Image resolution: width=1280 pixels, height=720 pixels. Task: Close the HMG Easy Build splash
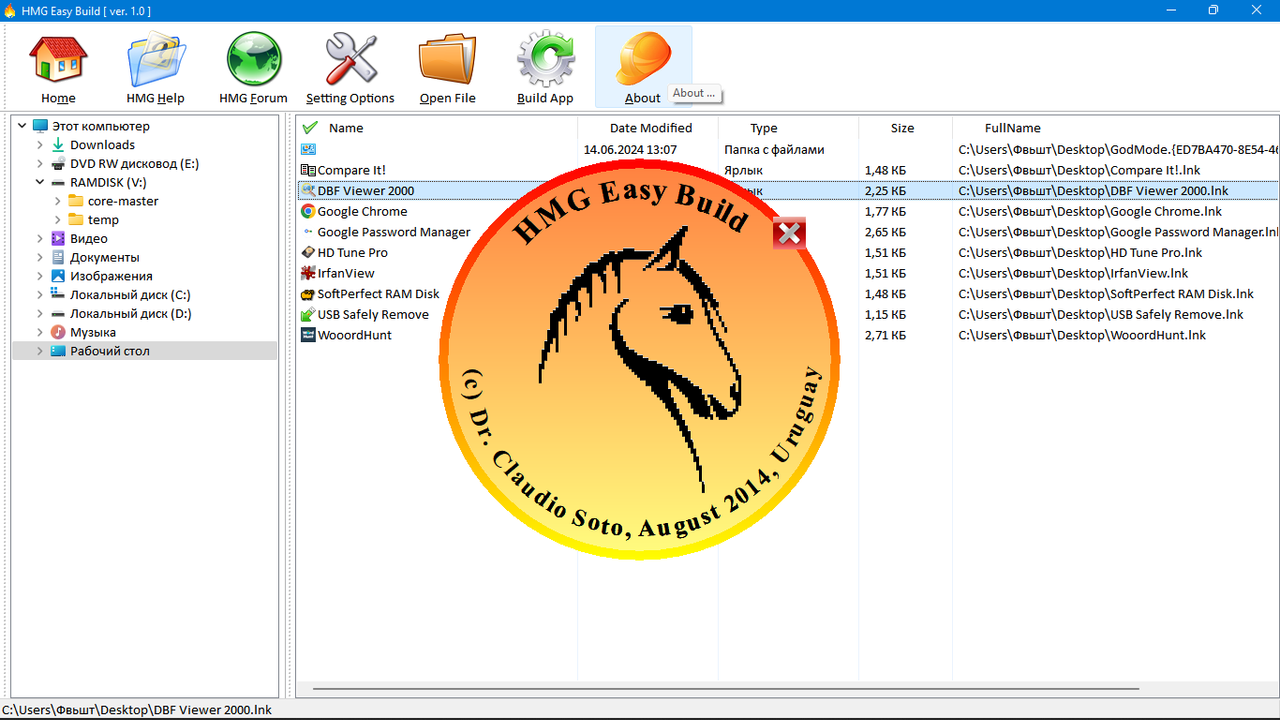(x=789, y=233)
